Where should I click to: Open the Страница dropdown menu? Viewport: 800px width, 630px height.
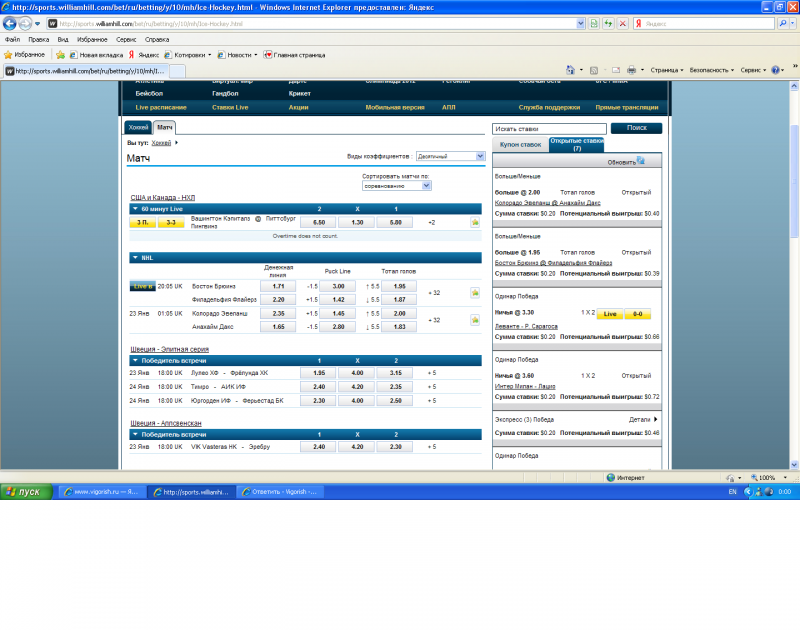click(x=666, y=70)
